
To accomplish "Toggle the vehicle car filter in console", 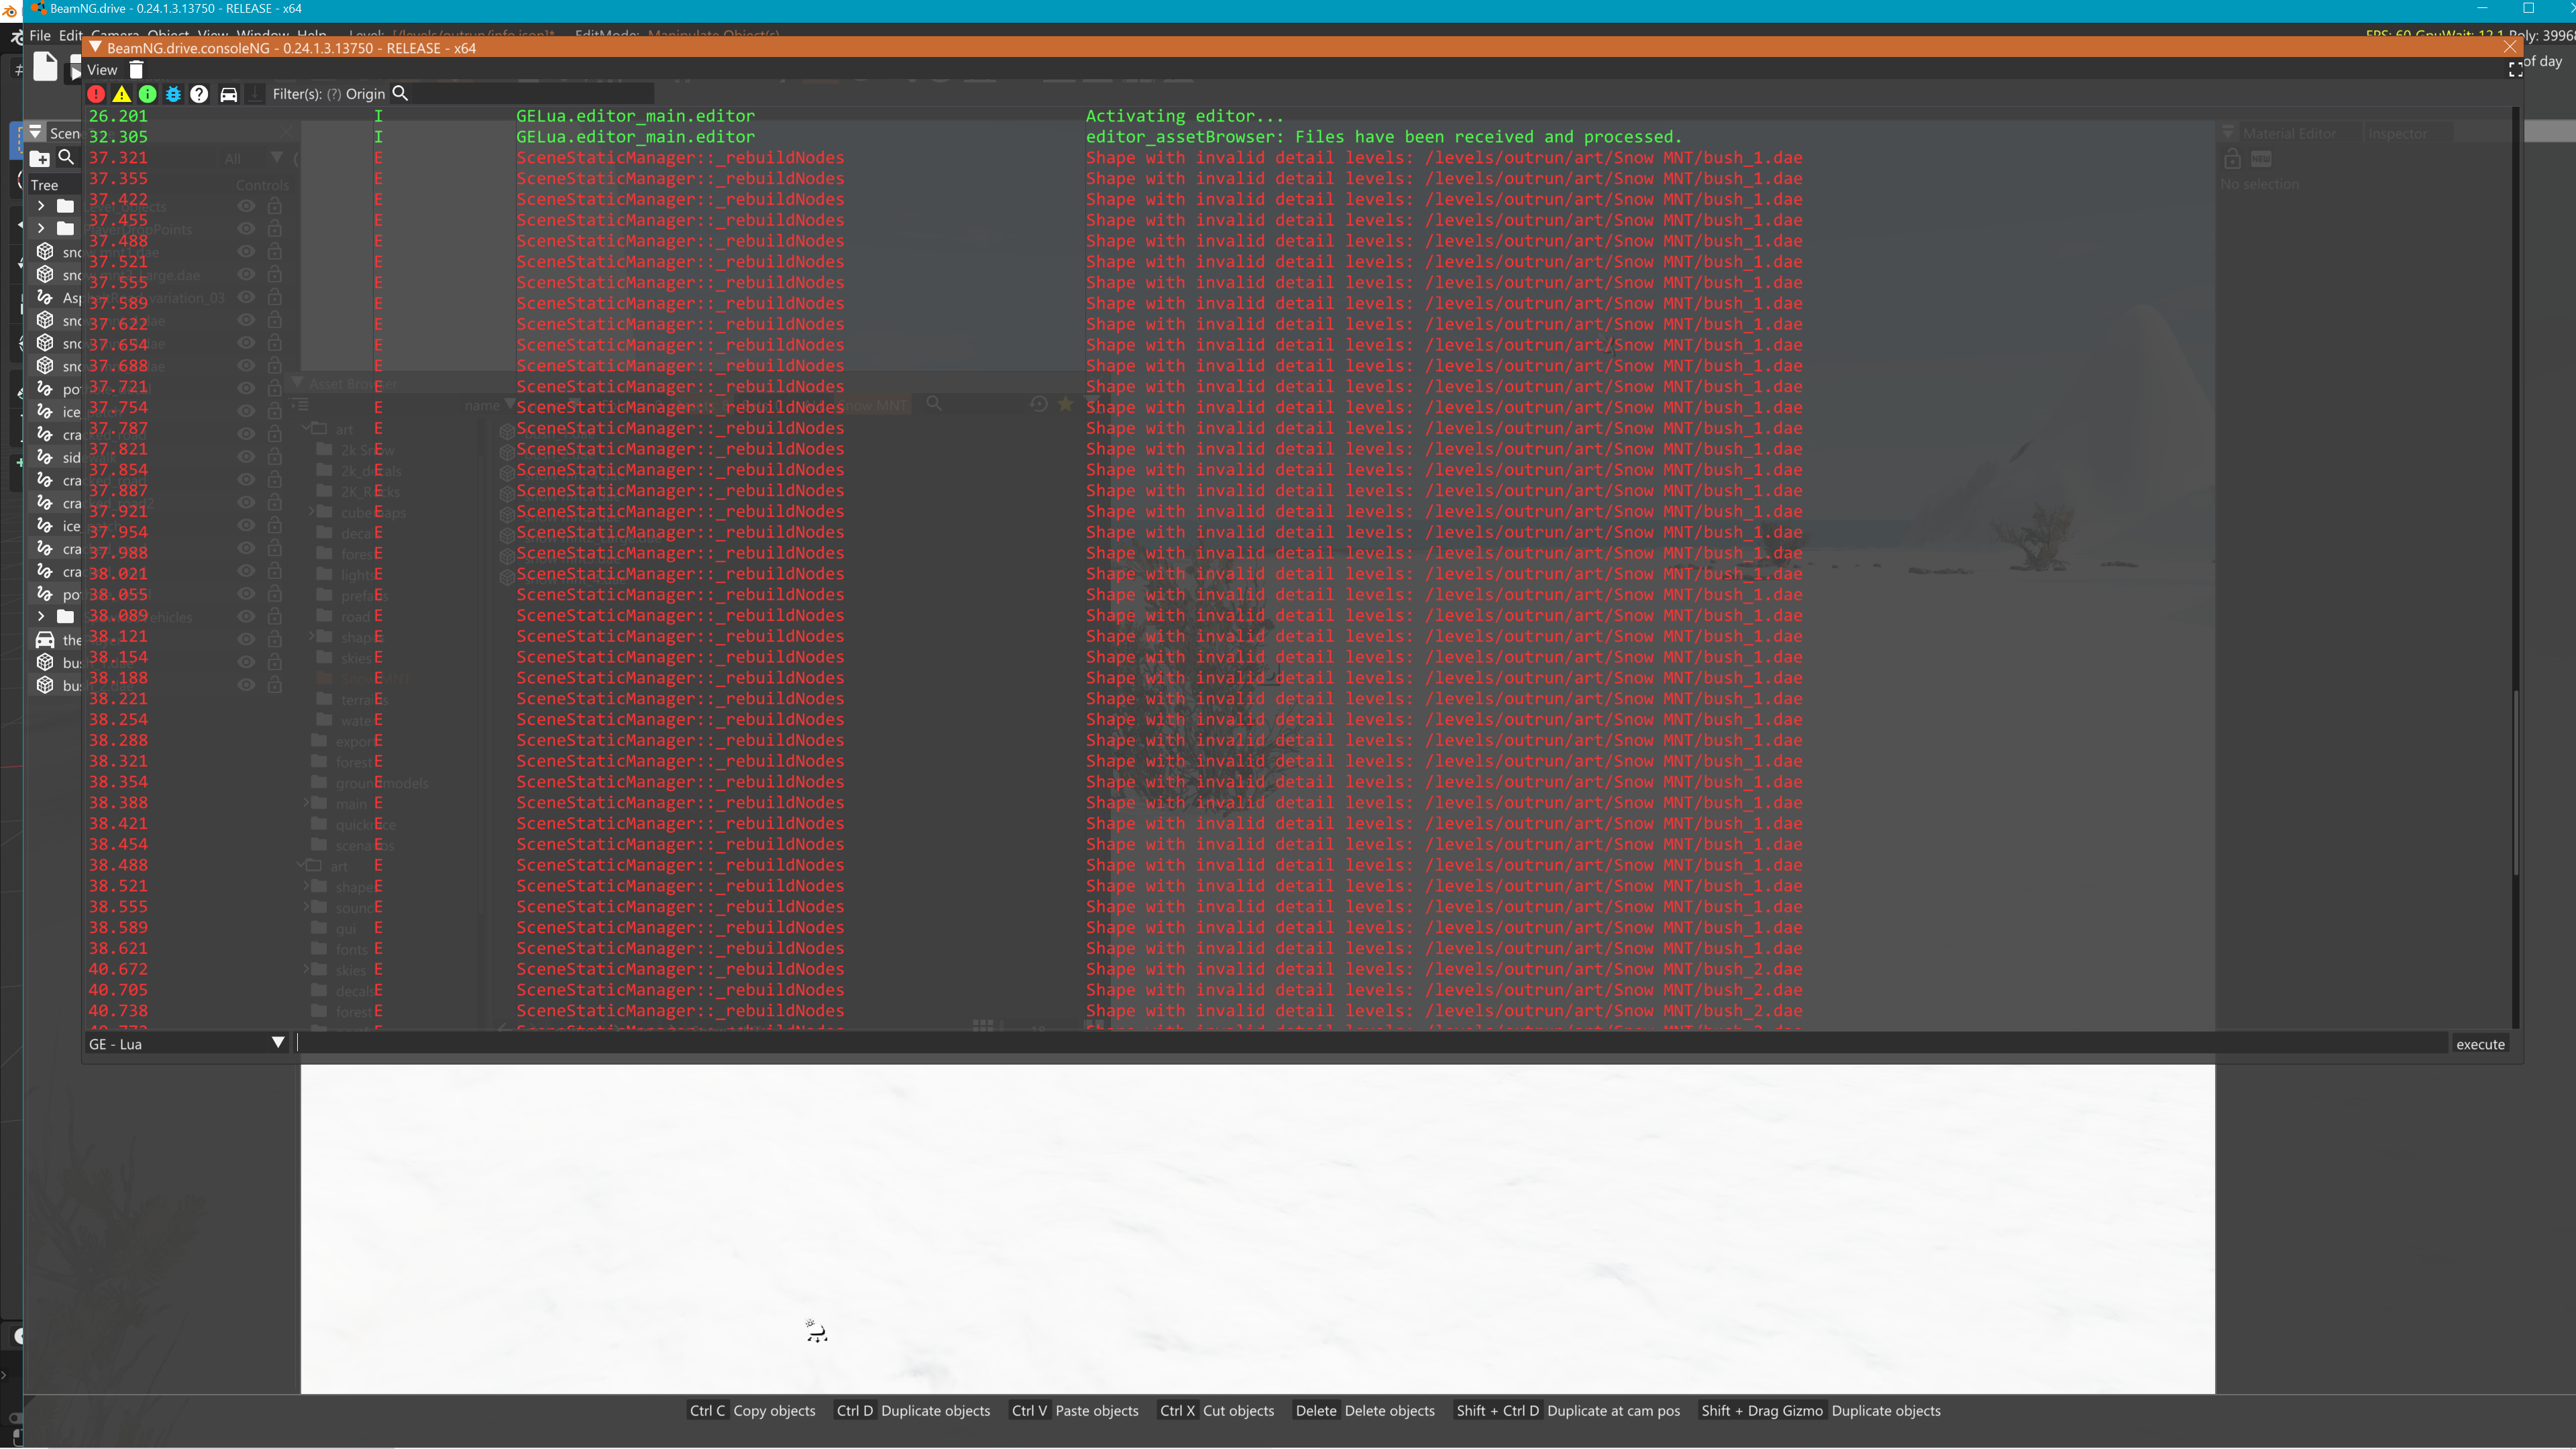I will tap(229, 94).
